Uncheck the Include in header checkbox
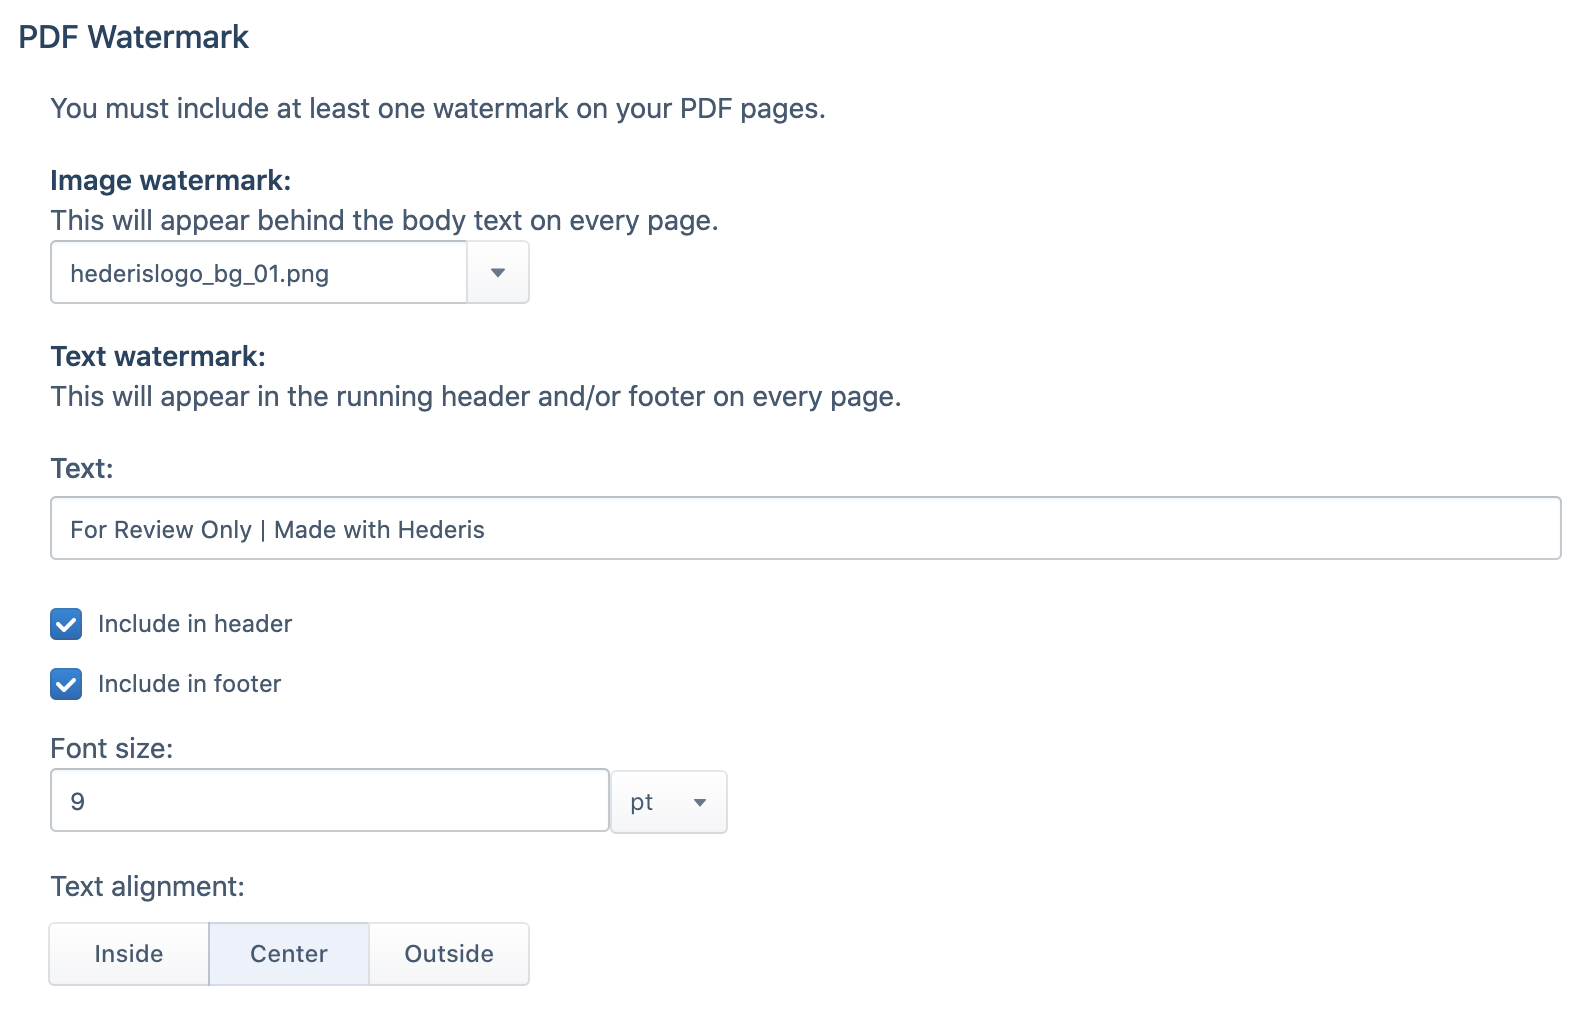Image resolution: width=1588 pixels, height=1016 pixels. click(66, 624)
